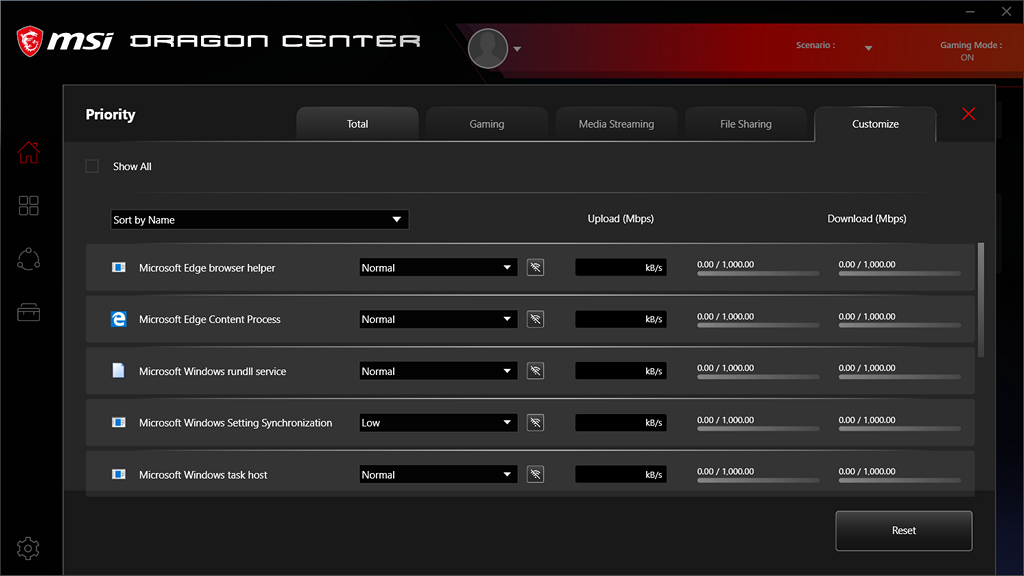Open the settings gear icon

tap(29, 548)
